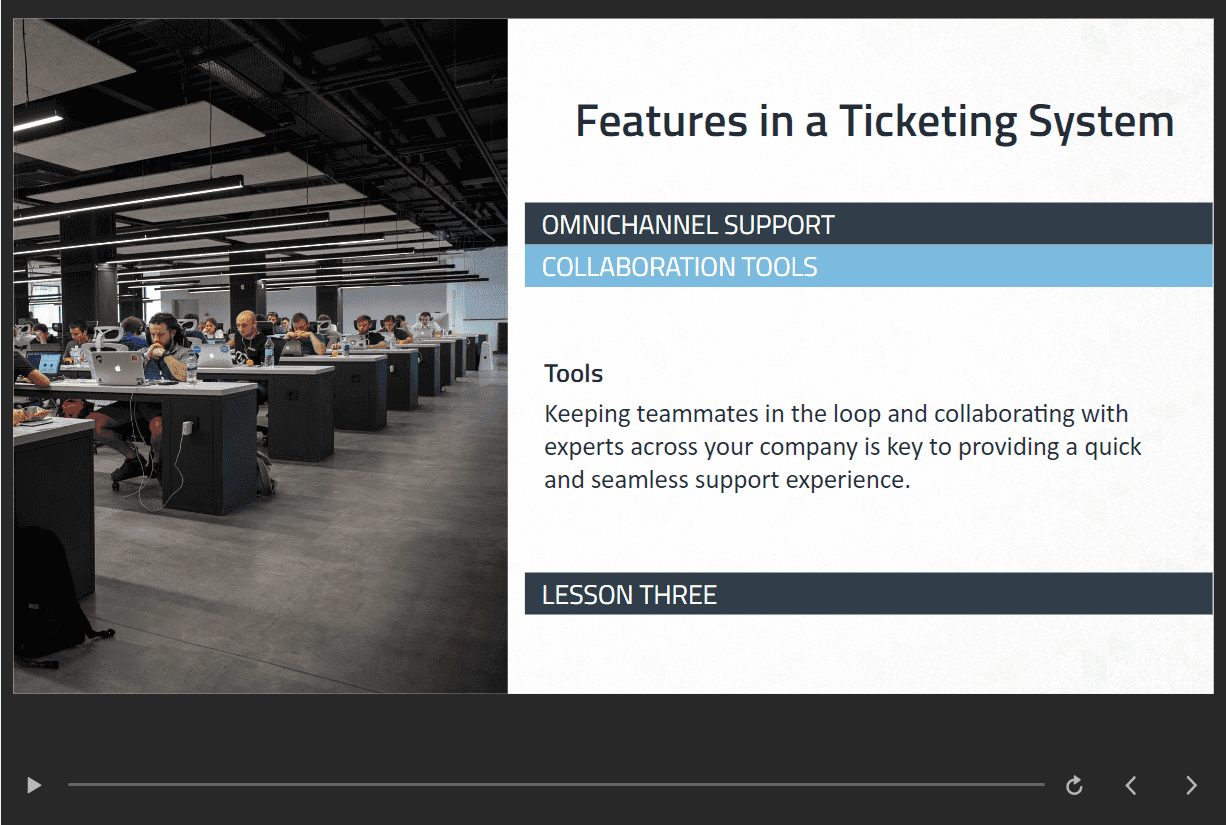1226x825 pixels.
Task: Click the open-office photograph on the slide
Action: [x=260, y=356]
